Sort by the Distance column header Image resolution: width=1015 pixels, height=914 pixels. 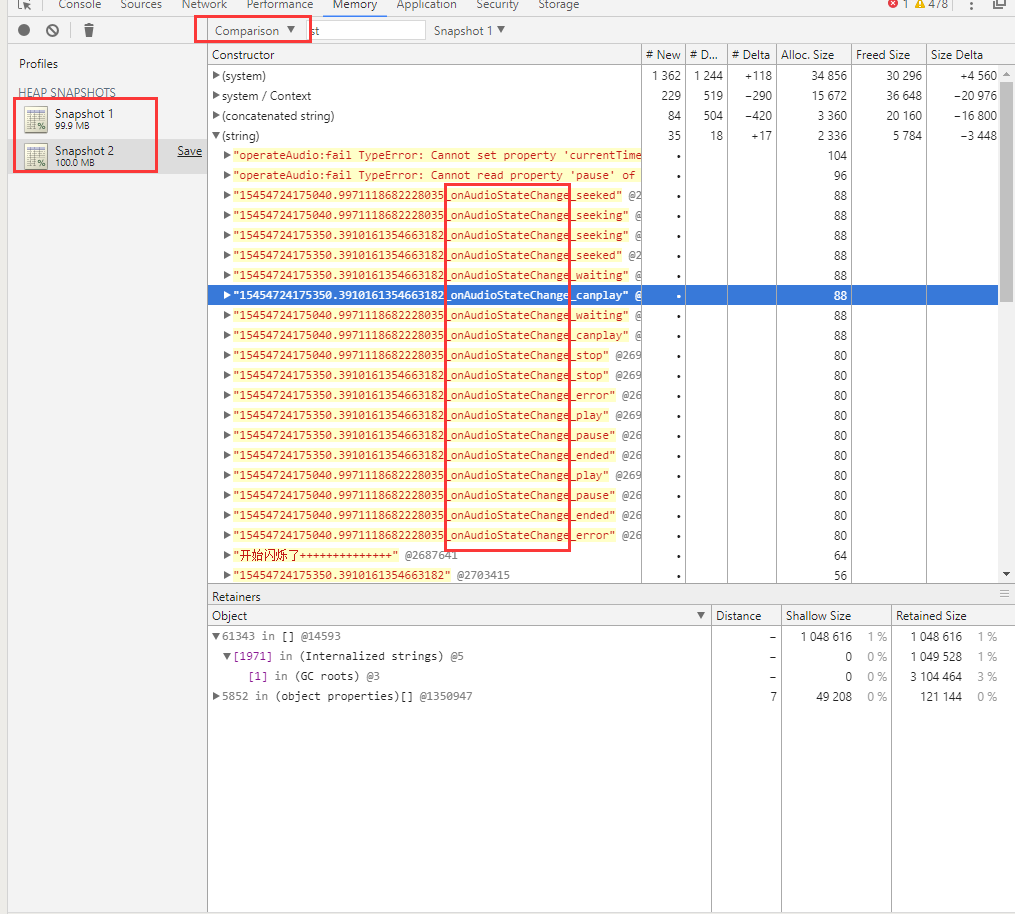point(746,616)
